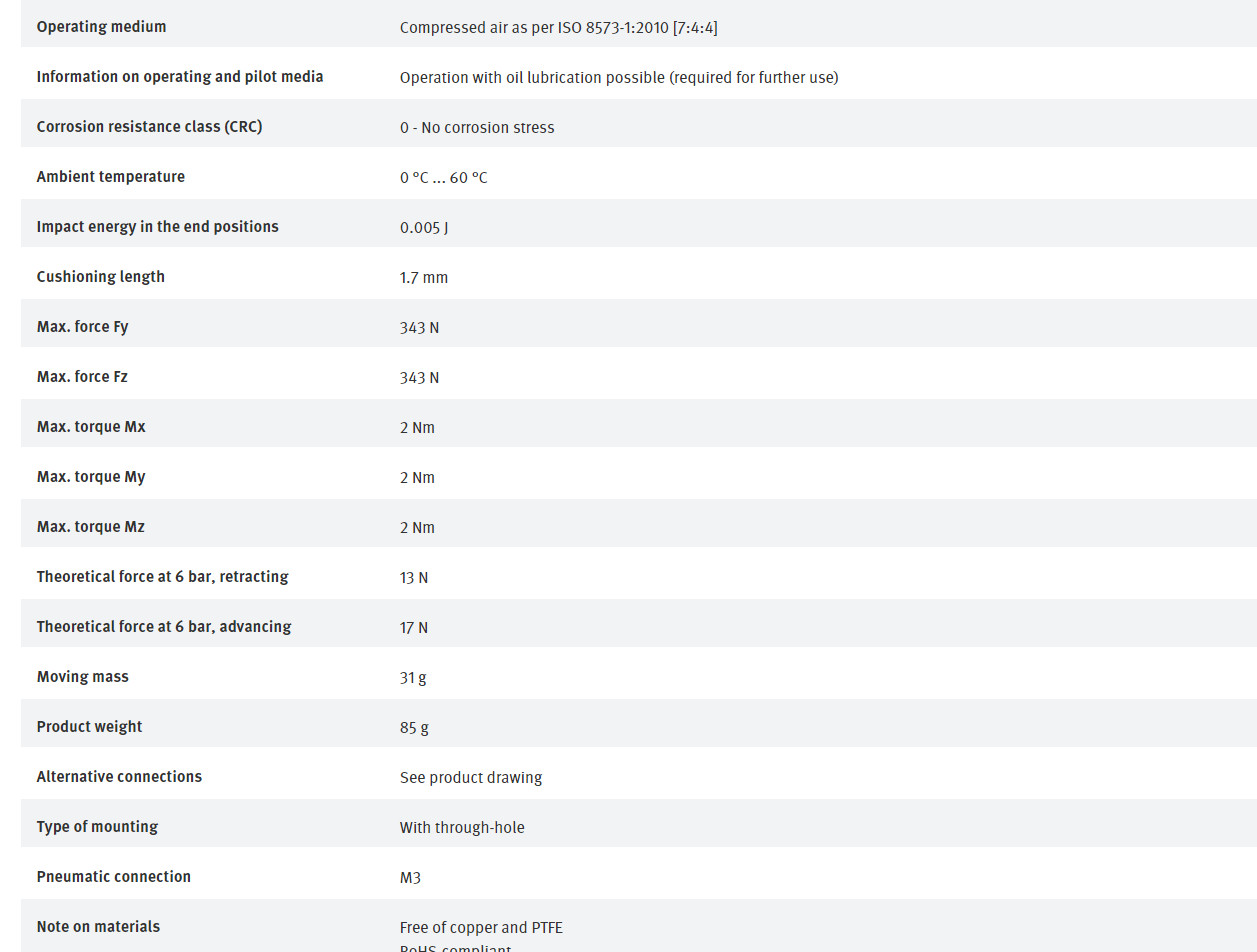
Task: Click the Product weight label
Action: click(90, 727)
